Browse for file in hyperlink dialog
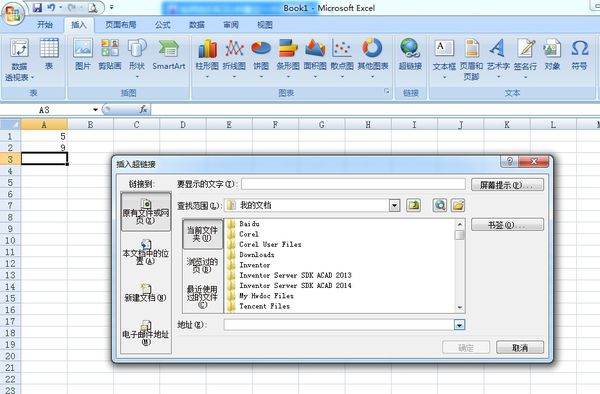This screenshot has width=600, height=394. [458, 205]
